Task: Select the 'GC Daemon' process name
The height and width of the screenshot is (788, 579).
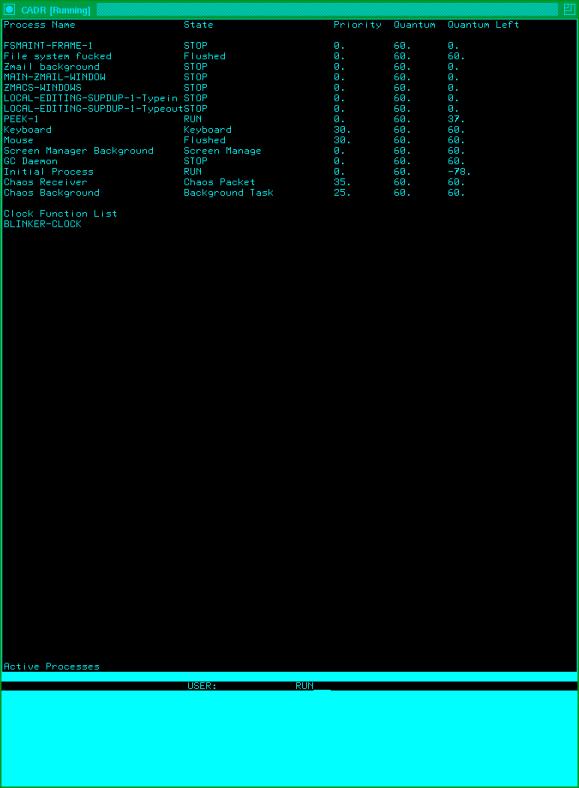Action: point(30,161)
